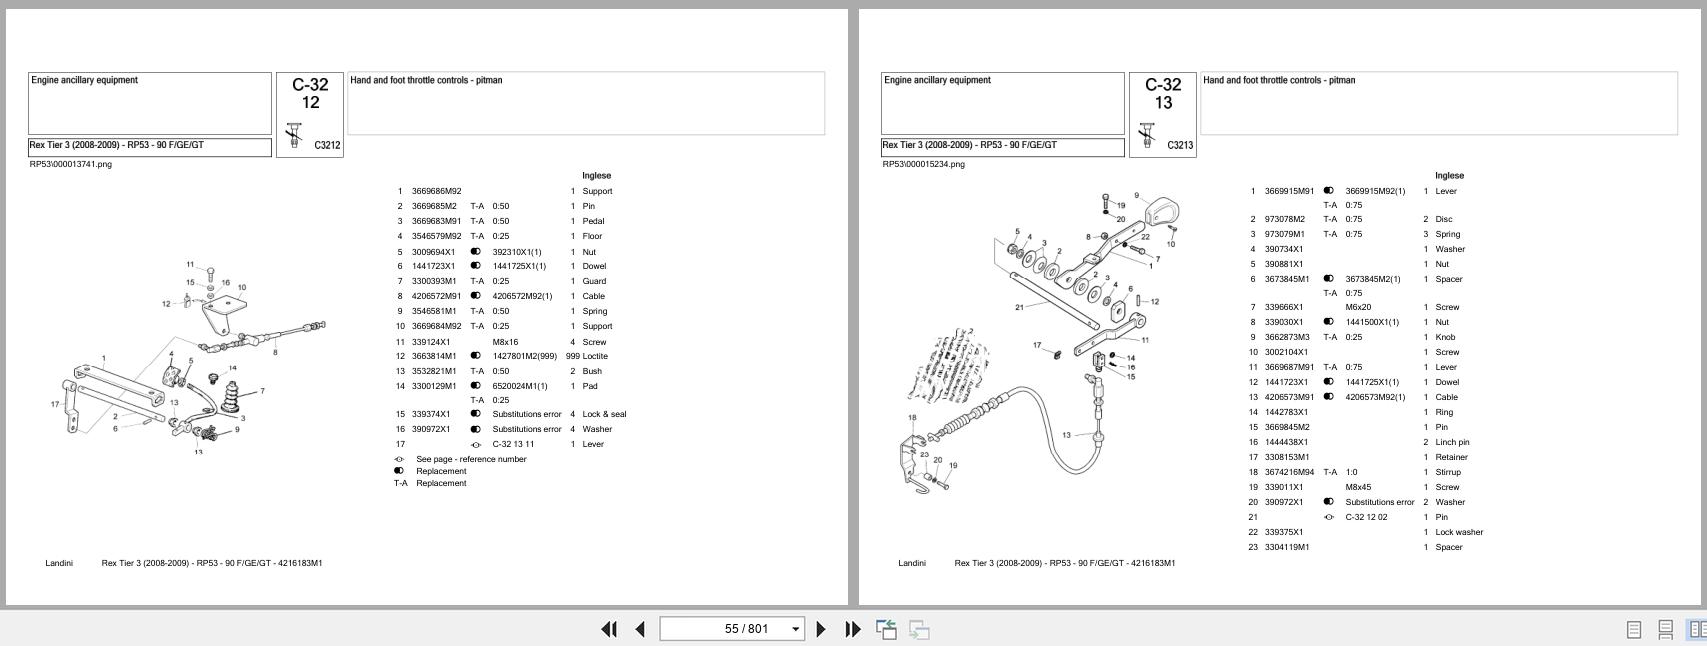This screenshot has width=1707, height=646.
Task: Follow reference C-32 12 02
Action: click(1366, 517)
